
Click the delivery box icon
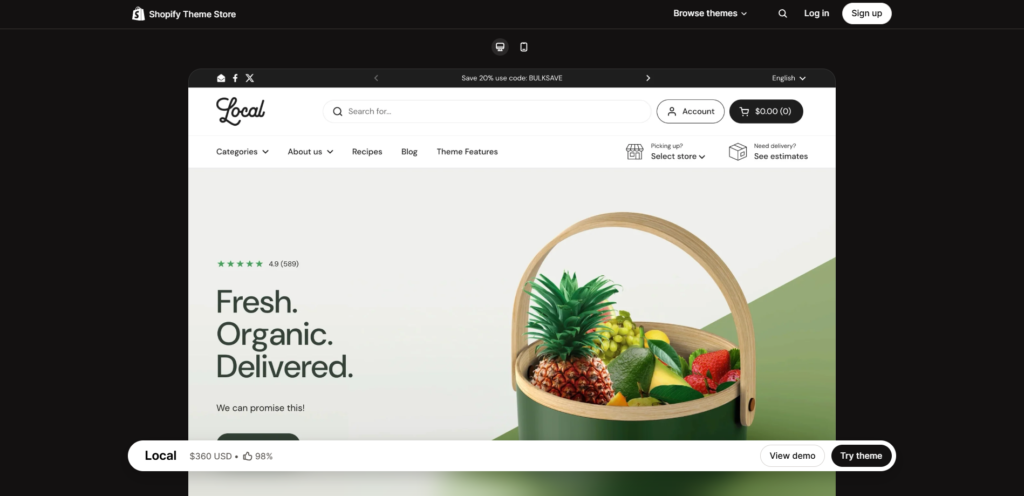click(738, 152)
